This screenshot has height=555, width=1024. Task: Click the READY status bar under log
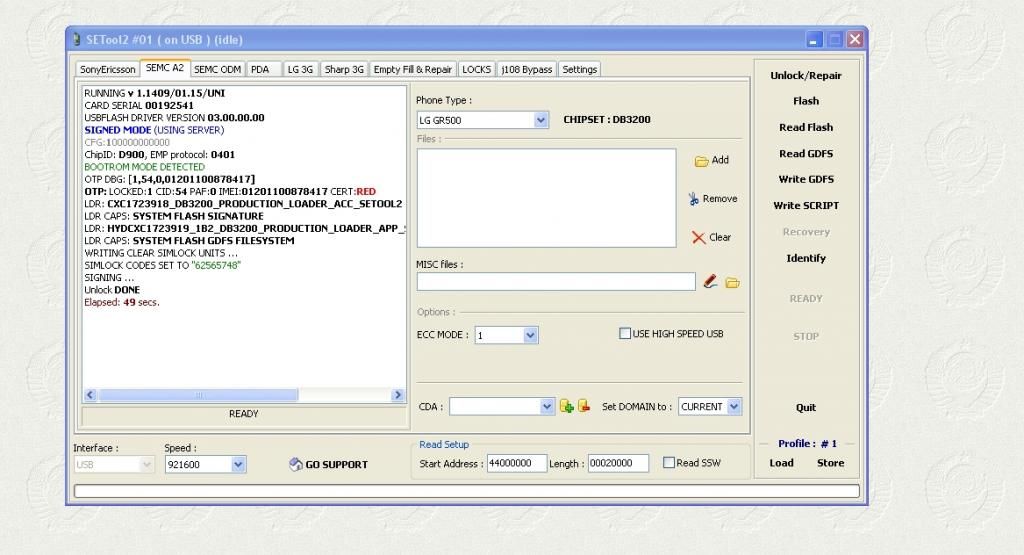coord(244,414)
